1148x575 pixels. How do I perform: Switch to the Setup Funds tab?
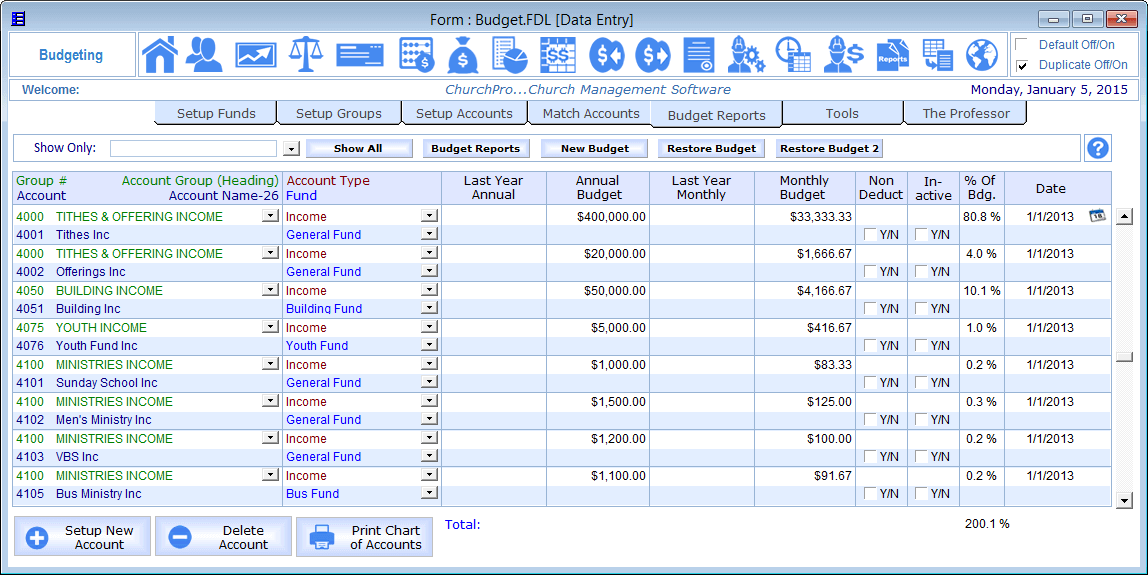(x=216, y=114)
